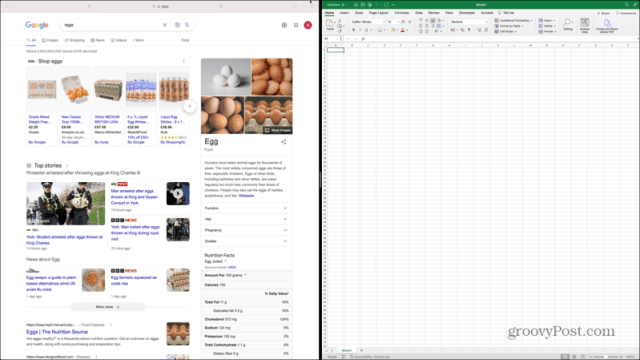This screenshot has width=640, height=360.
Task: Switch to the Insert ribbon tab
Action: [344, 13]
